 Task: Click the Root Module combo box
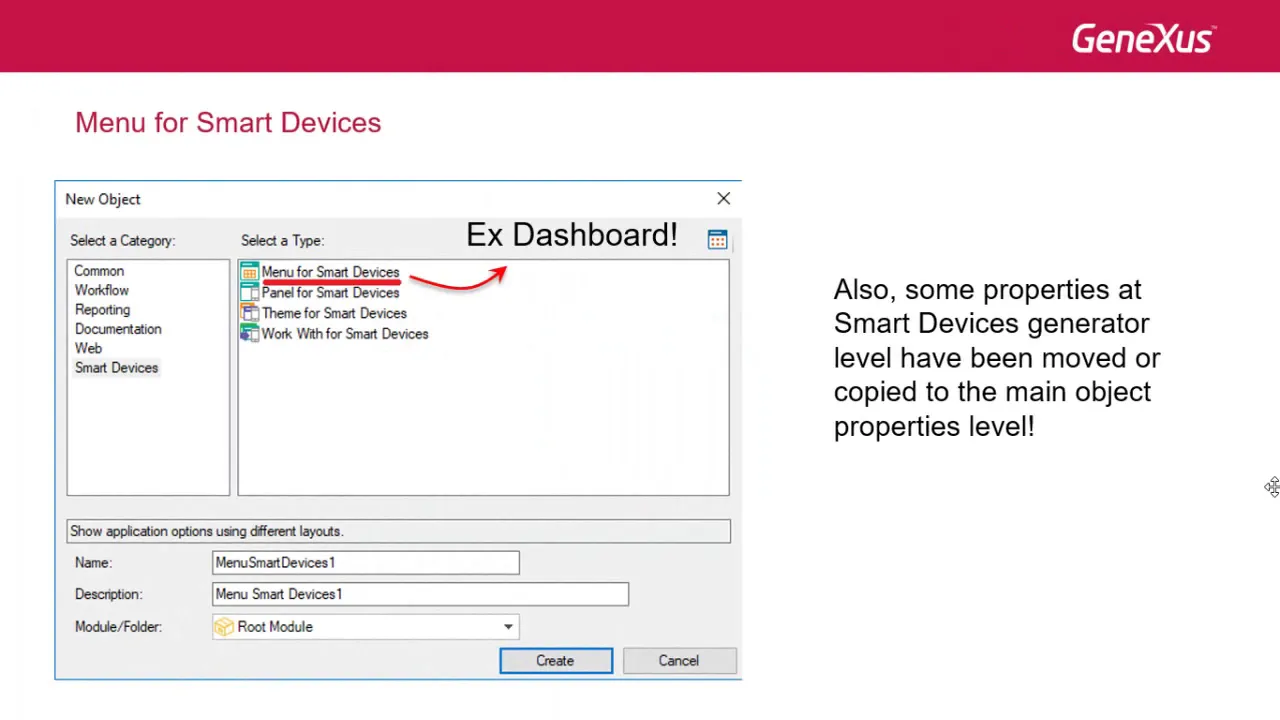click(x=366, y=627)
